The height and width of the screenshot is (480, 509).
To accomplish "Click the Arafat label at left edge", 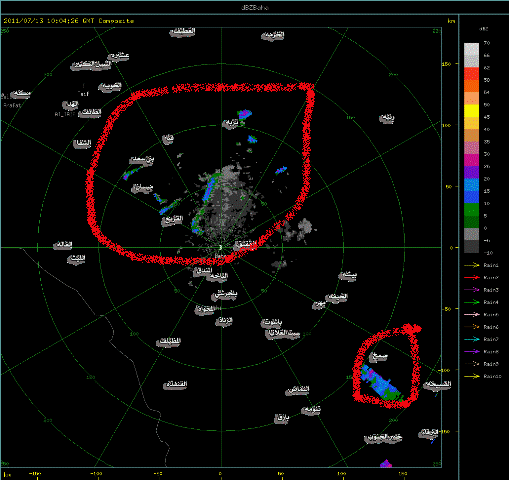I will click(12, 105).
